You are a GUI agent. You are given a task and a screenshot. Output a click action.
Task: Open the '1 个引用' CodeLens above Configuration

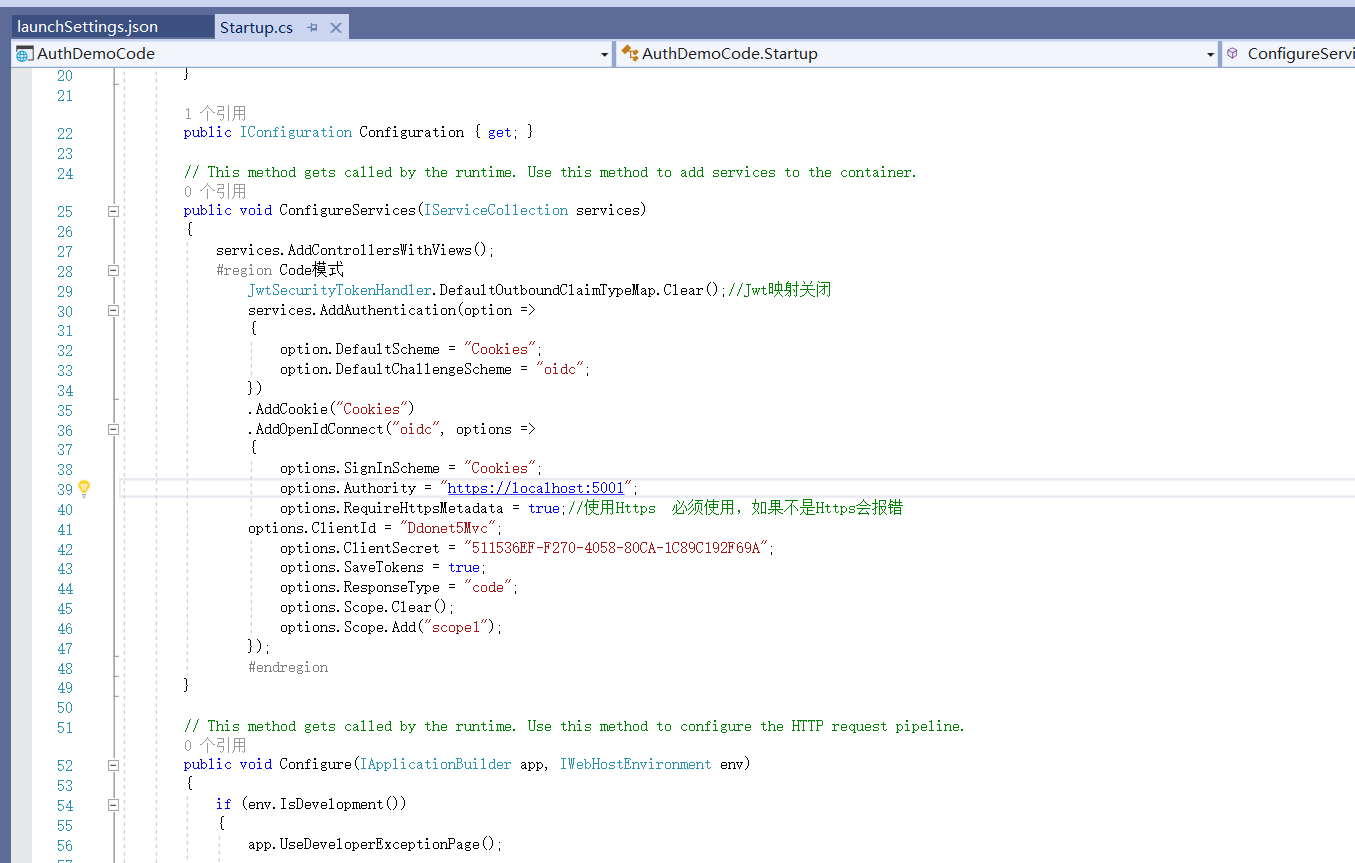pyautogui.click(x=215, y=113)
